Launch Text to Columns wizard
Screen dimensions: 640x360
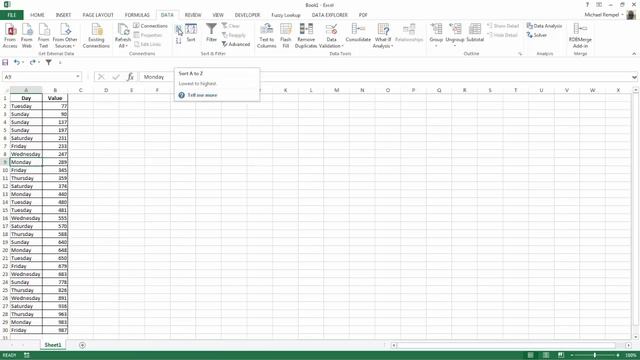(x=267, y=36)
